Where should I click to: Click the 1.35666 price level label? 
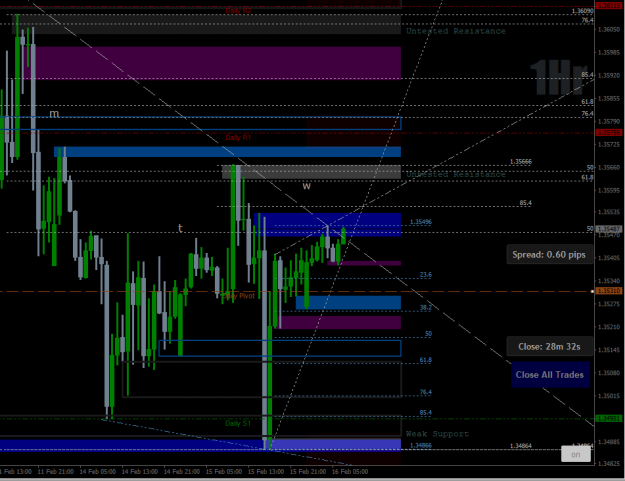tap(521, 161)
